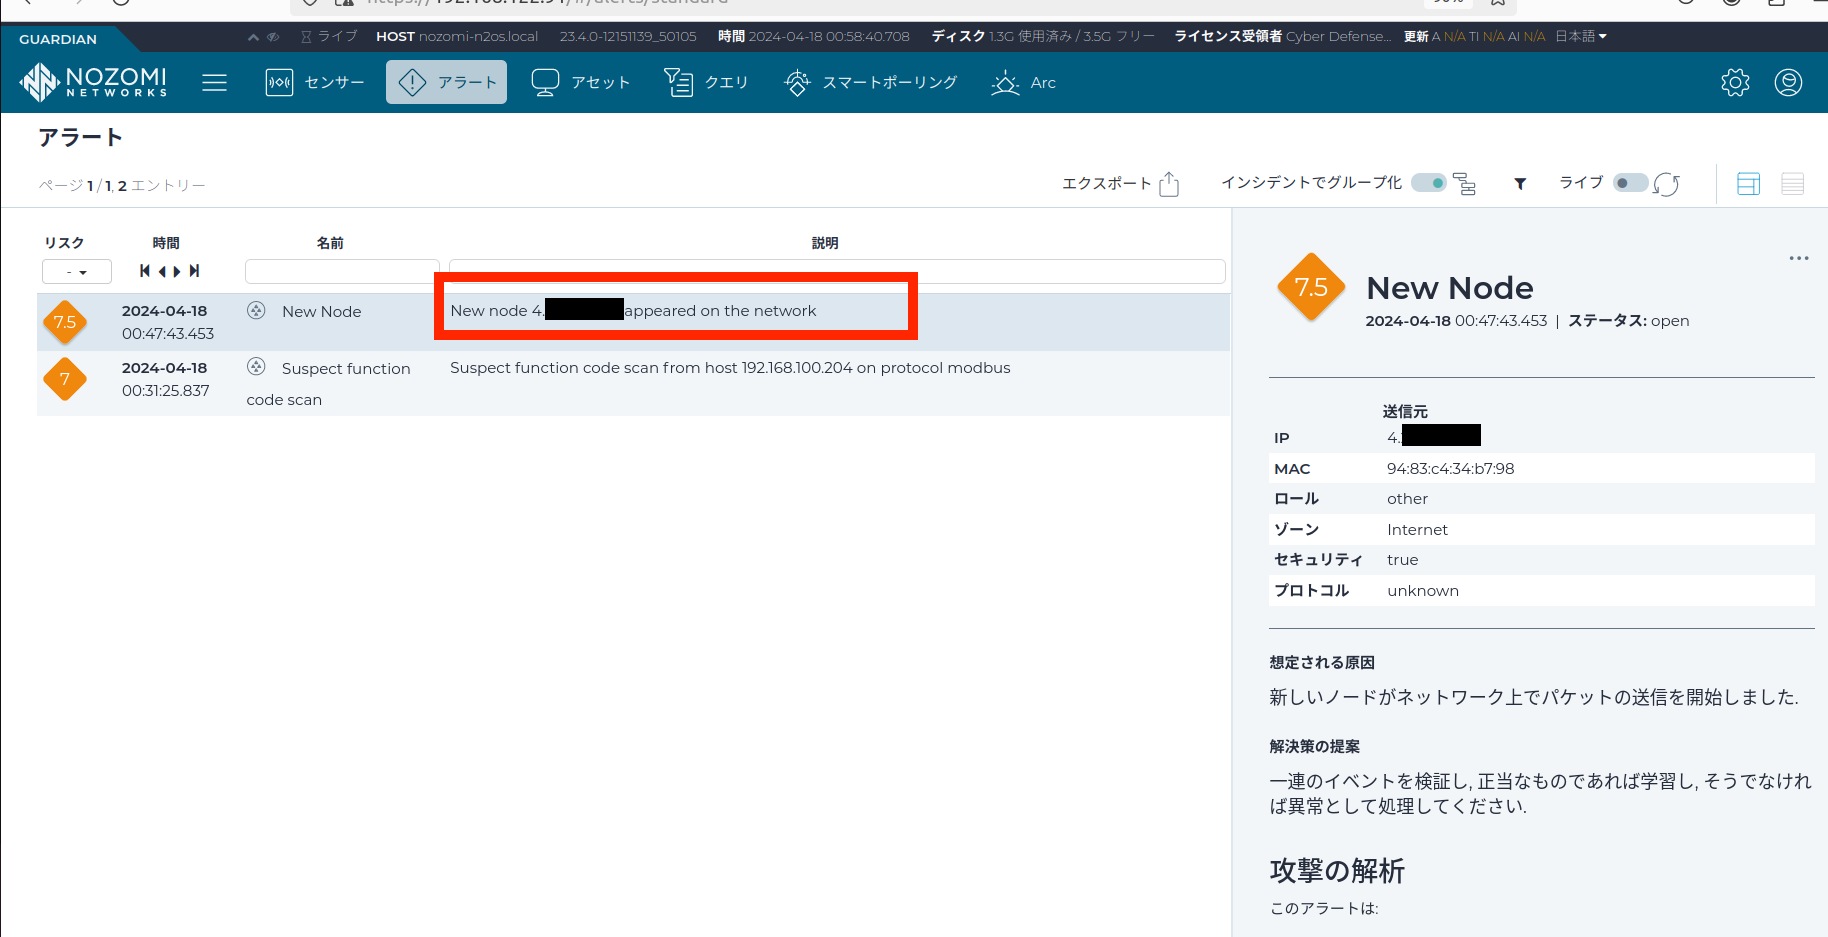Go to the センサー menu
The width and height of the screenshot is (1828, 937).
coord(315,82)
